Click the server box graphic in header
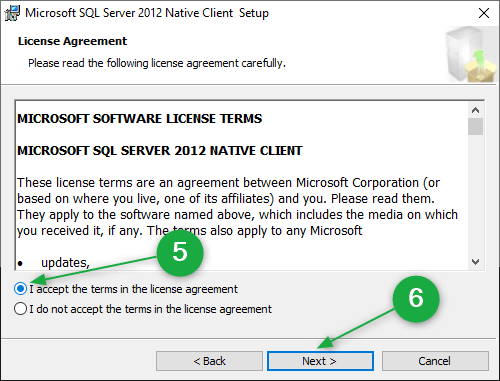The width and height of the screenshot is (500, 381). point(471,55)
